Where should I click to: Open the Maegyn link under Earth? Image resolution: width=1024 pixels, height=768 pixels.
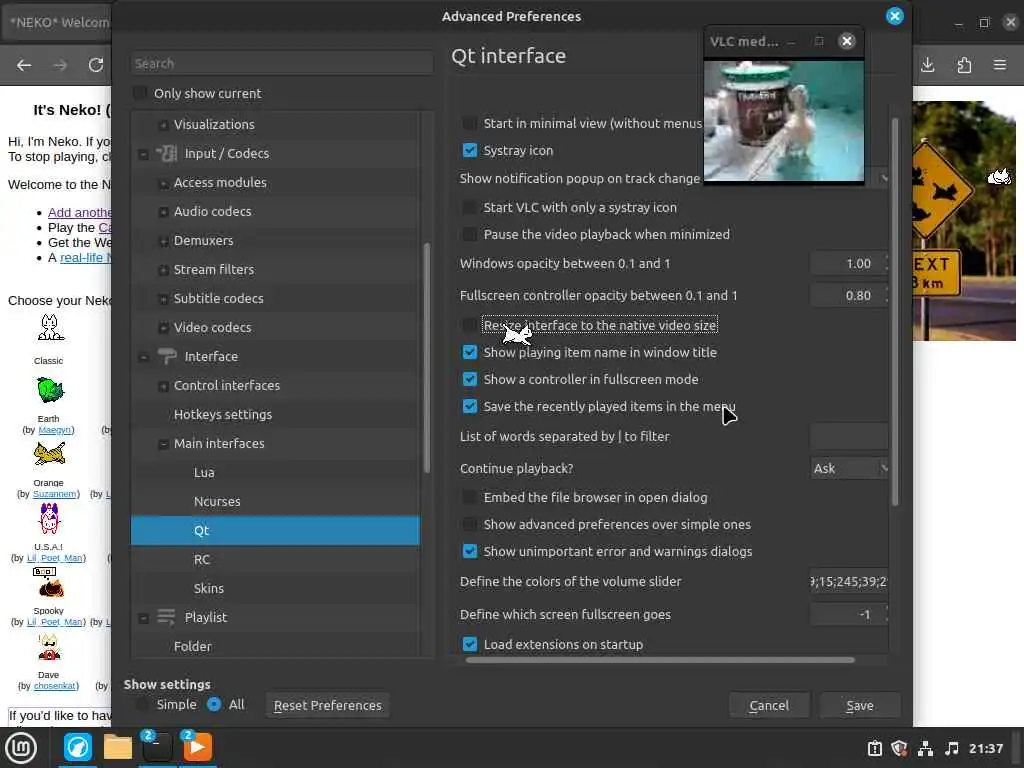pyautogui.click(x=54, y=430)
